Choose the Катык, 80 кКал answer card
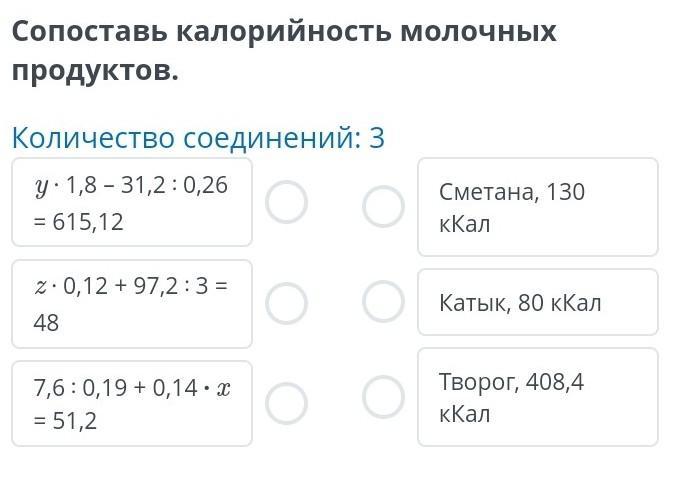The image size is (680, 491). 537,302
